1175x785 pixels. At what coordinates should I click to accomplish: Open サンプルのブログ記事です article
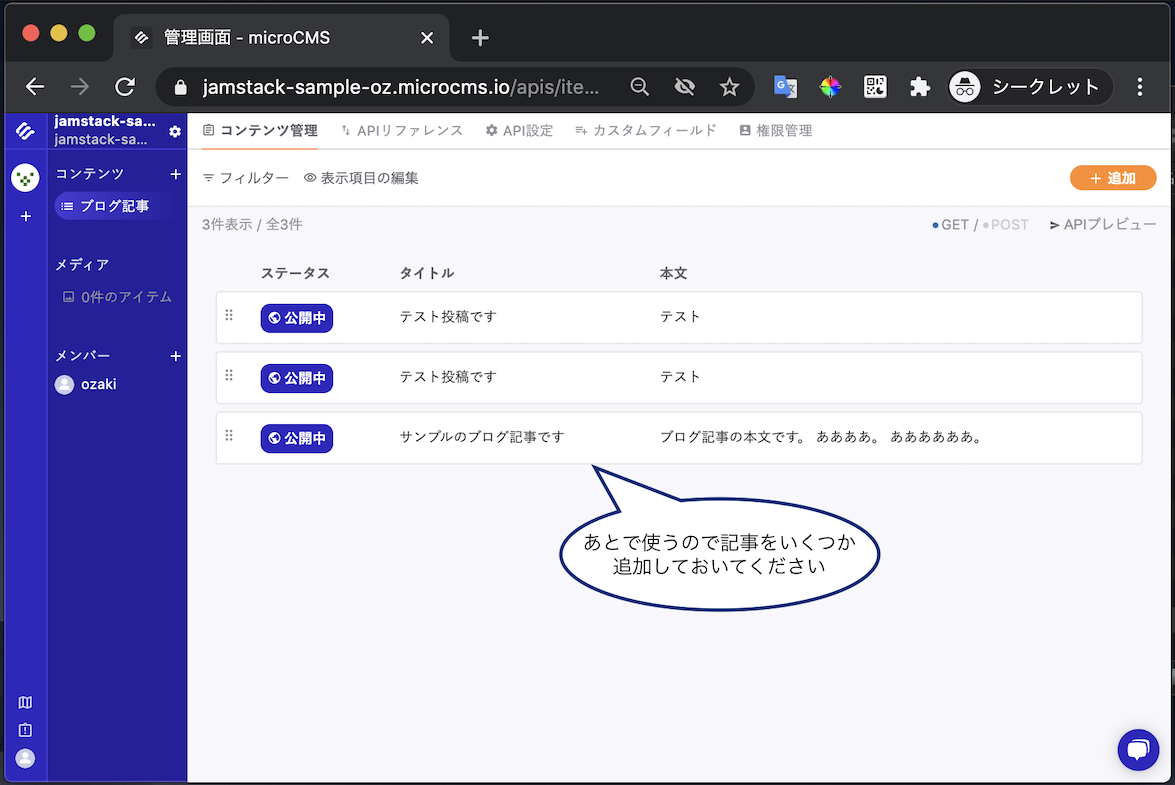point(482,437)
